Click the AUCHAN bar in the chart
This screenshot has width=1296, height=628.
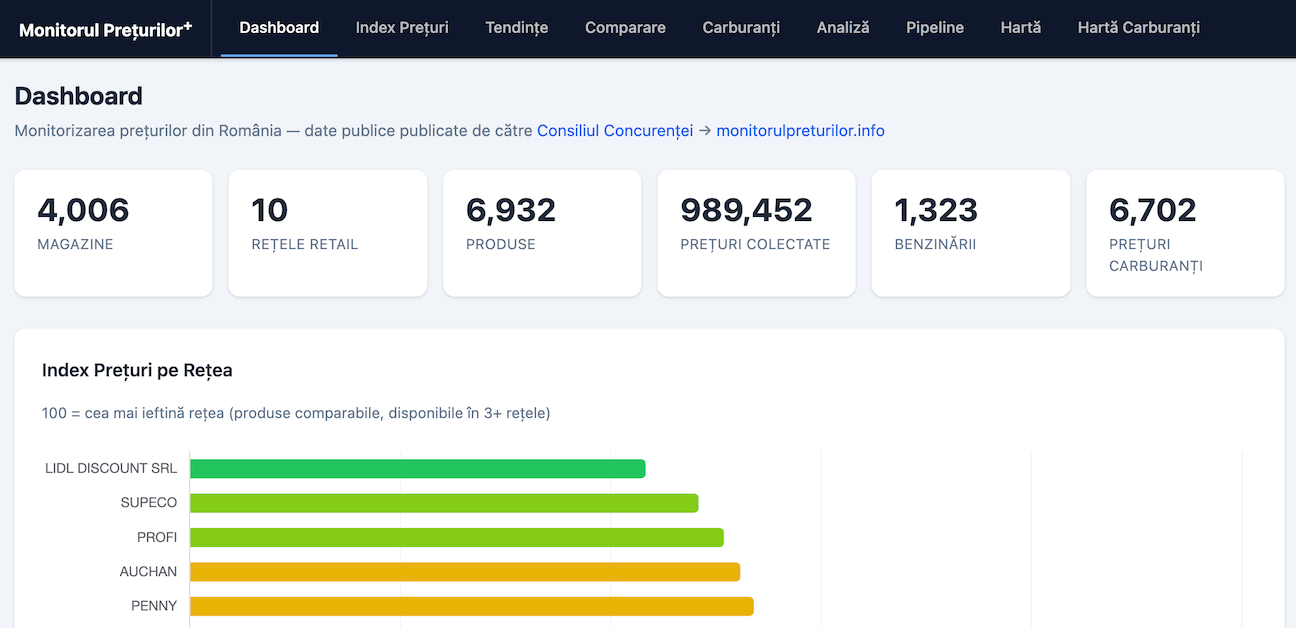click(x=463, y=571)
